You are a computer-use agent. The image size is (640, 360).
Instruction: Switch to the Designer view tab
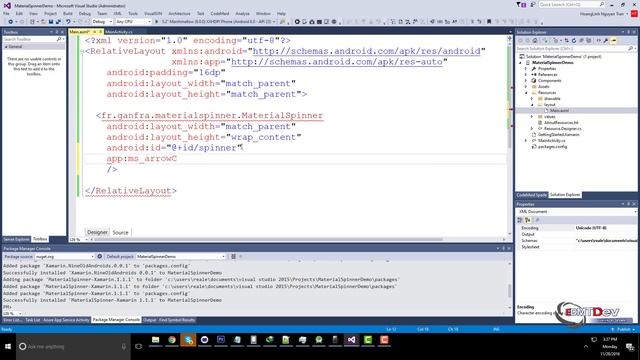(97, 232)
